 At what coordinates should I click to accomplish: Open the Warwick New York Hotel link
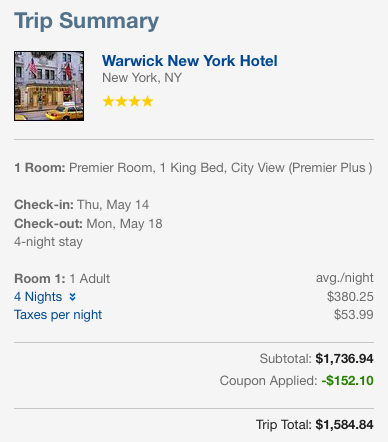pos(189,61)
